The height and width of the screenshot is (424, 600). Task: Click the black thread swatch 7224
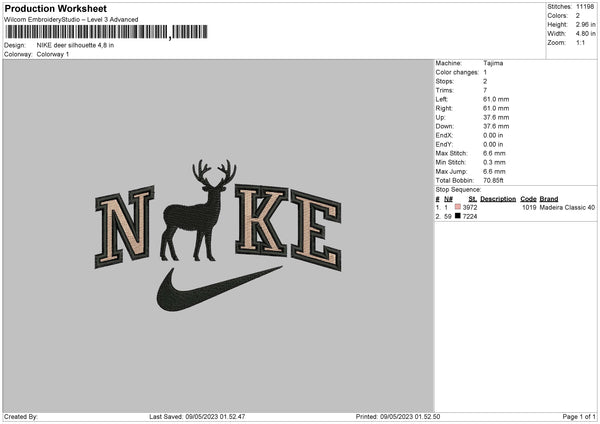(x=458, y=216)
